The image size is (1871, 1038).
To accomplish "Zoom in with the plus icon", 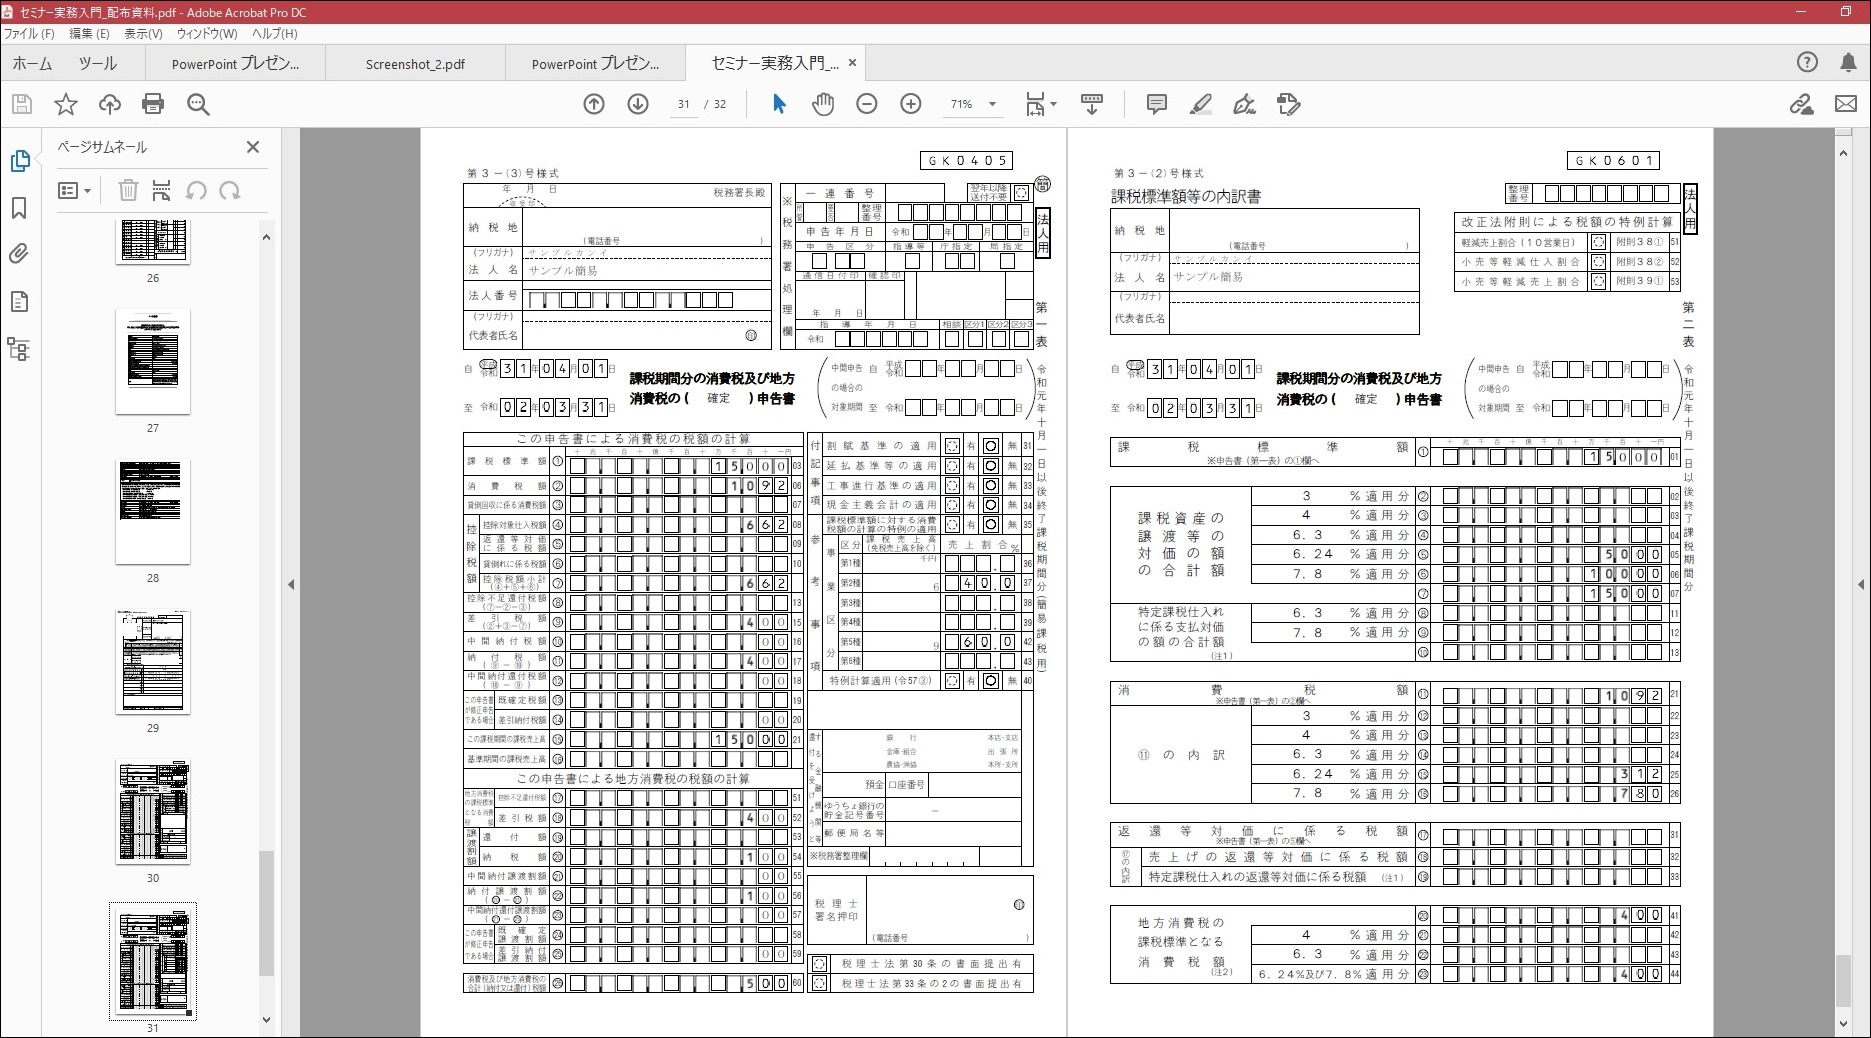I will [x=910, y=104].
